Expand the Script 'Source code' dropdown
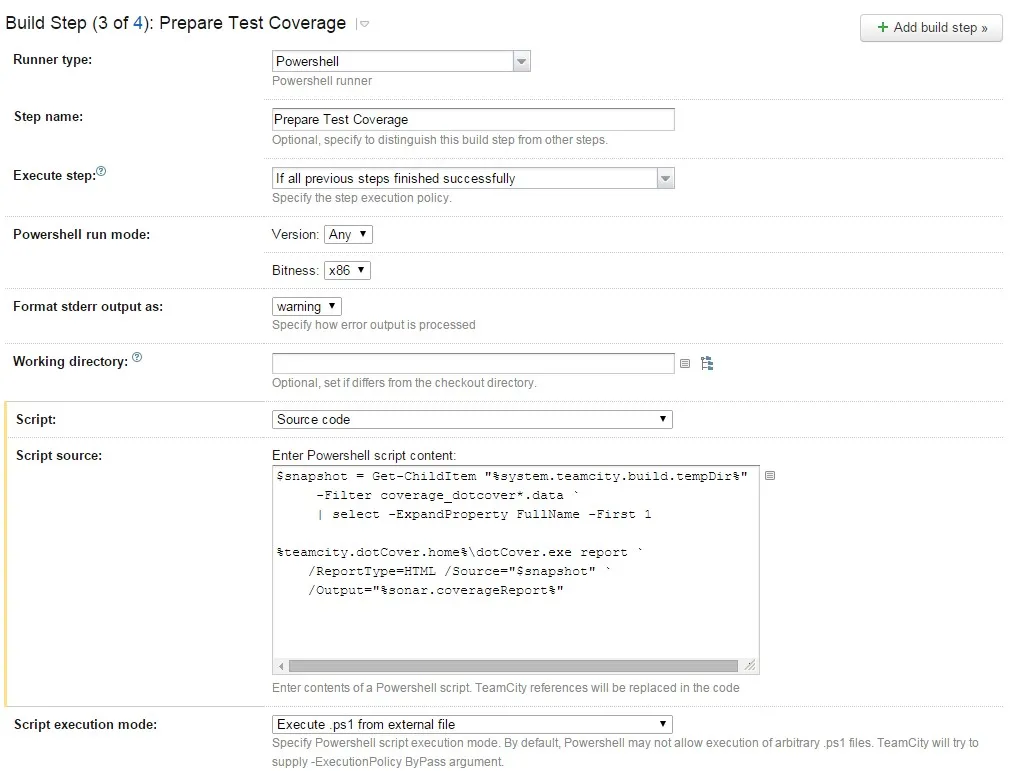 click(x=472, y=419)
